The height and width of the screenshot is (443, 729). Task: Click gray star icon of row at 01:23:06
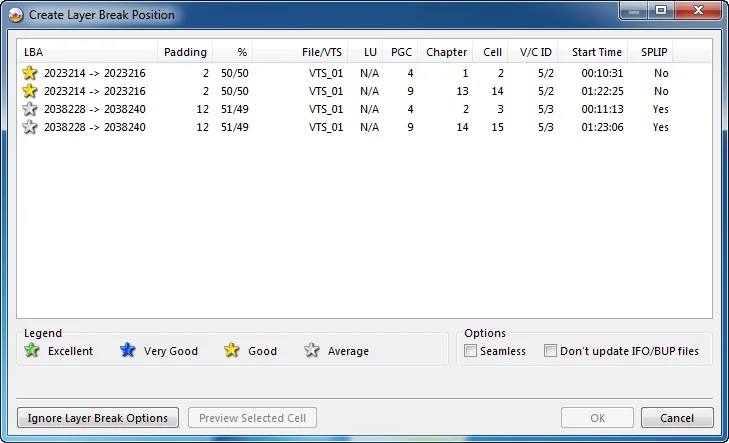[30, 127]
